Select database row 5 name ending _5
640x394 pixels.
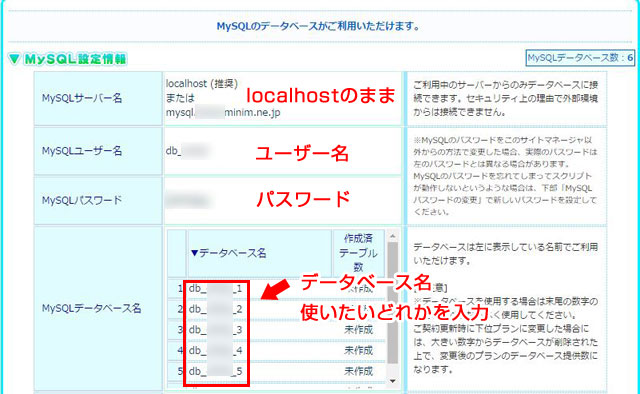pyautogui.click(x=216, y=371)
